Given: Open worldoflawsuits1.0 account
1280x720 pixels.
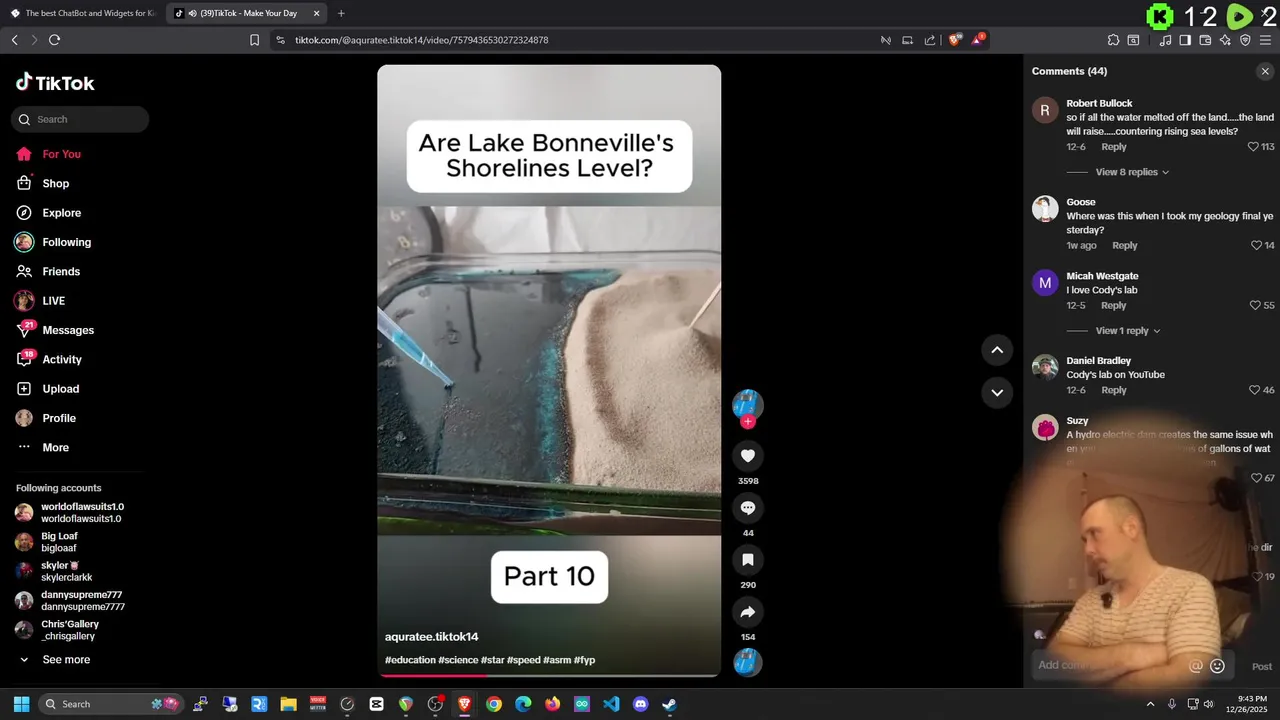Looking at the screenshot, I should point(70,513).
